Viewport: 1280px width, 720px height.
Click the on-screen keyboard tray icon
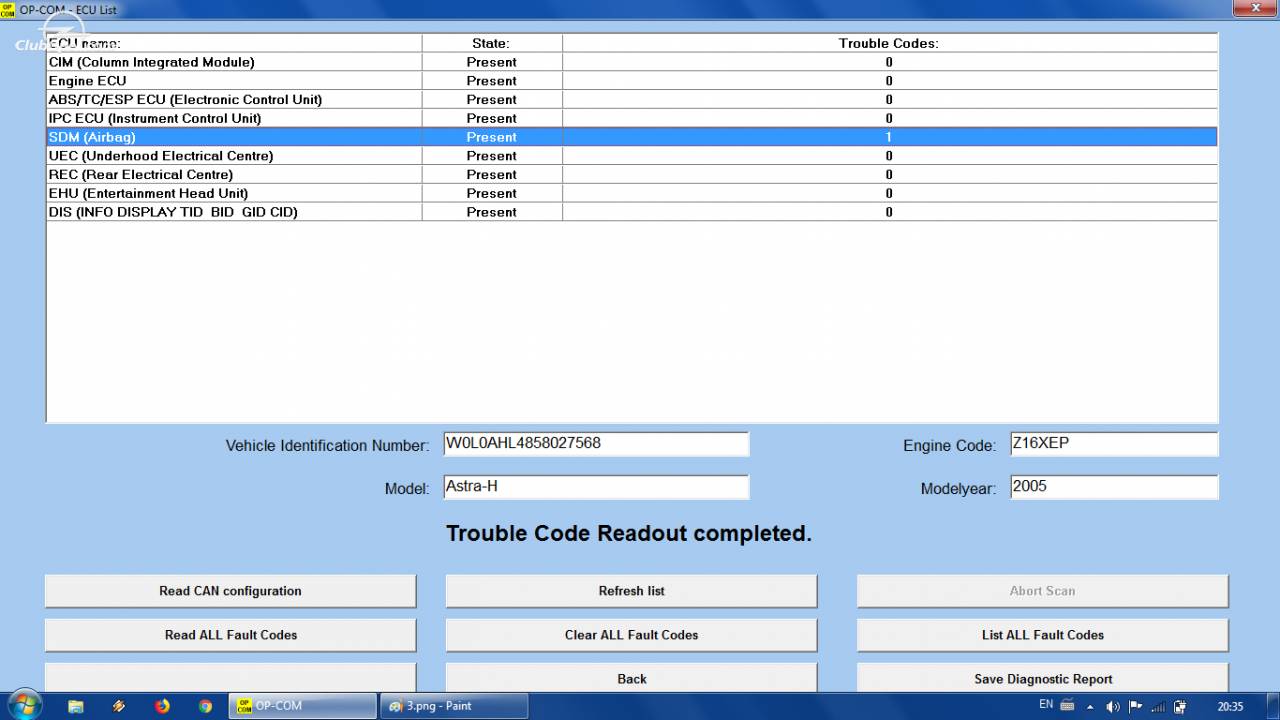pyautogui.click(x=1067, y=706)
